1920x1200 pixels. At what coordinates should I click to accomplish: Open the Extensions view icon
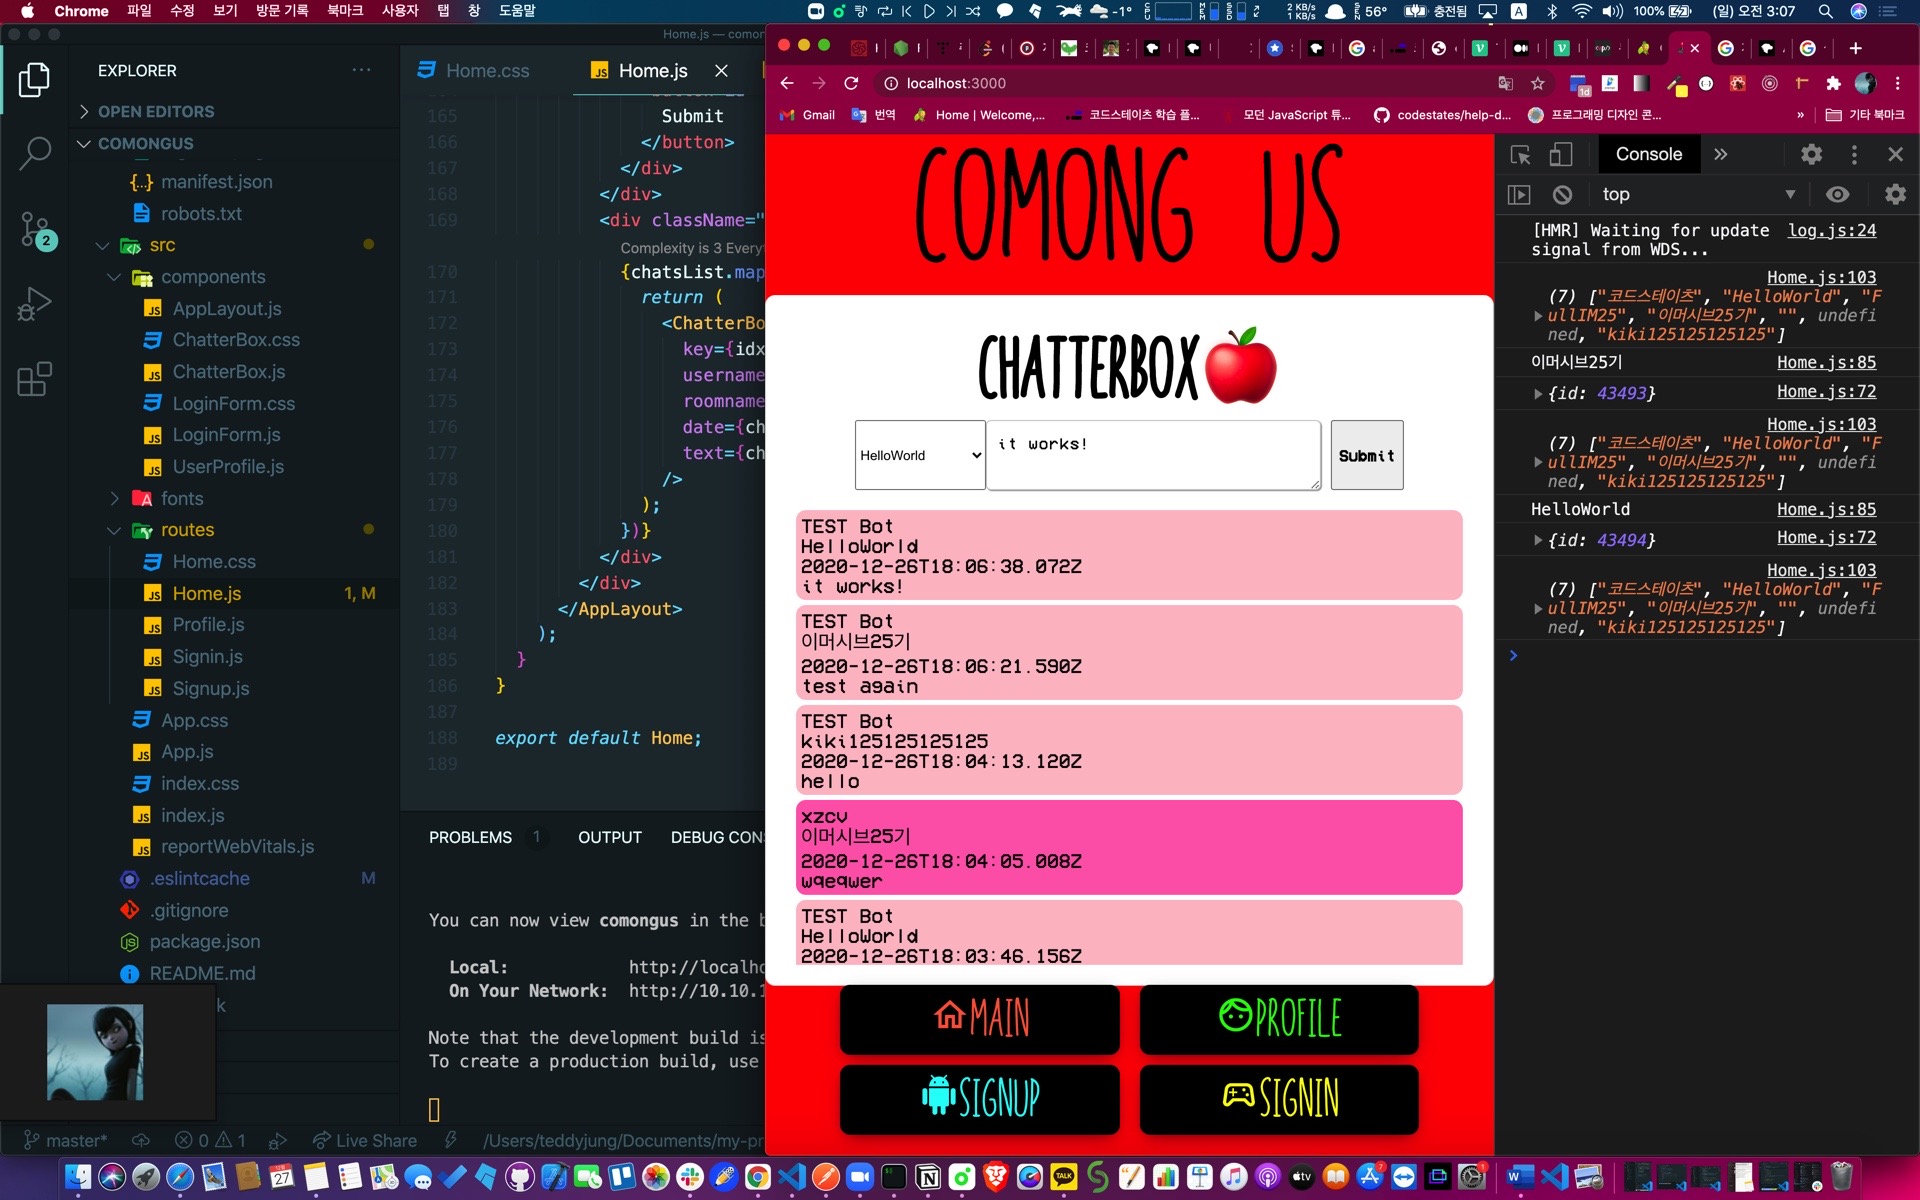point(35,379)
